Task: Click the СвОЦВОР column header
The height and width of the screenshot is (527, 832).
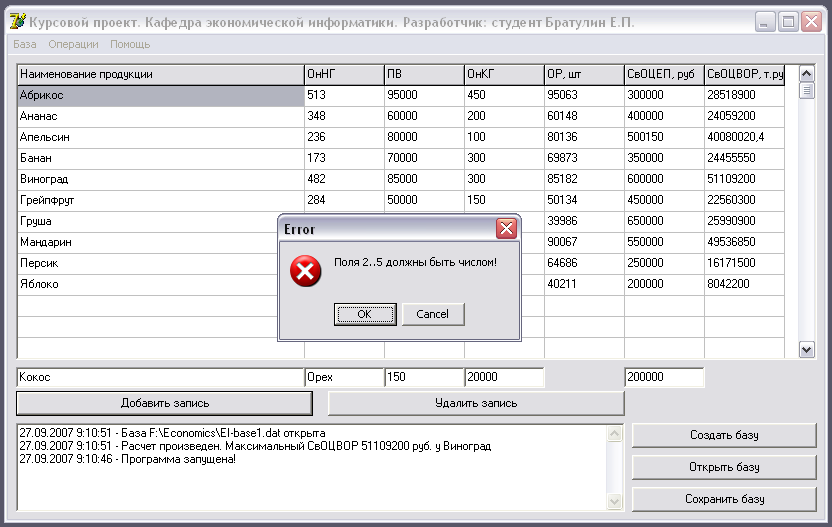Action: pyautogui.click(x=744, y=75)
